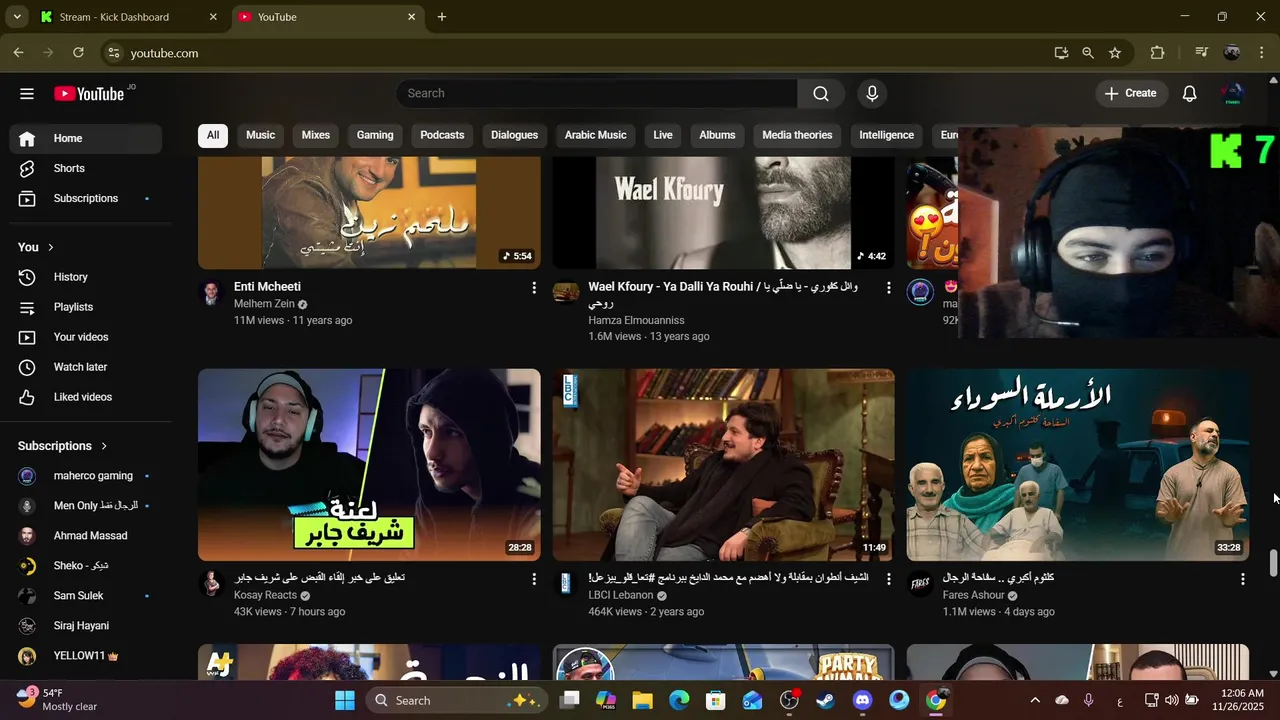Open Siraj Hayani subscription
1280x720 pixels.
tap(86, 626)
